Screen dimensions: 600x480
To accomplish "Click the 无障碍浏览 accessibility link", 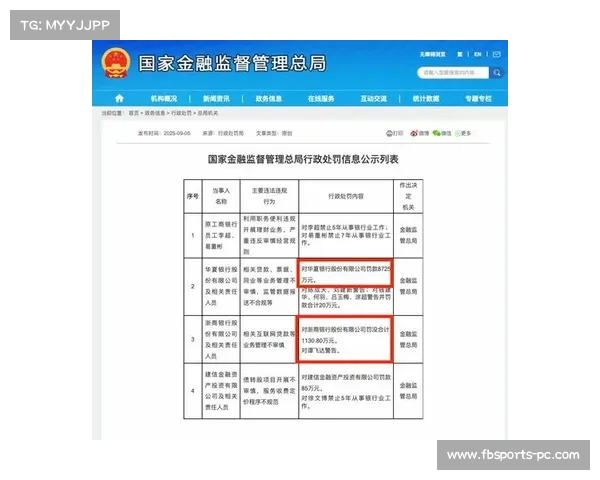I will pos(433,52).
